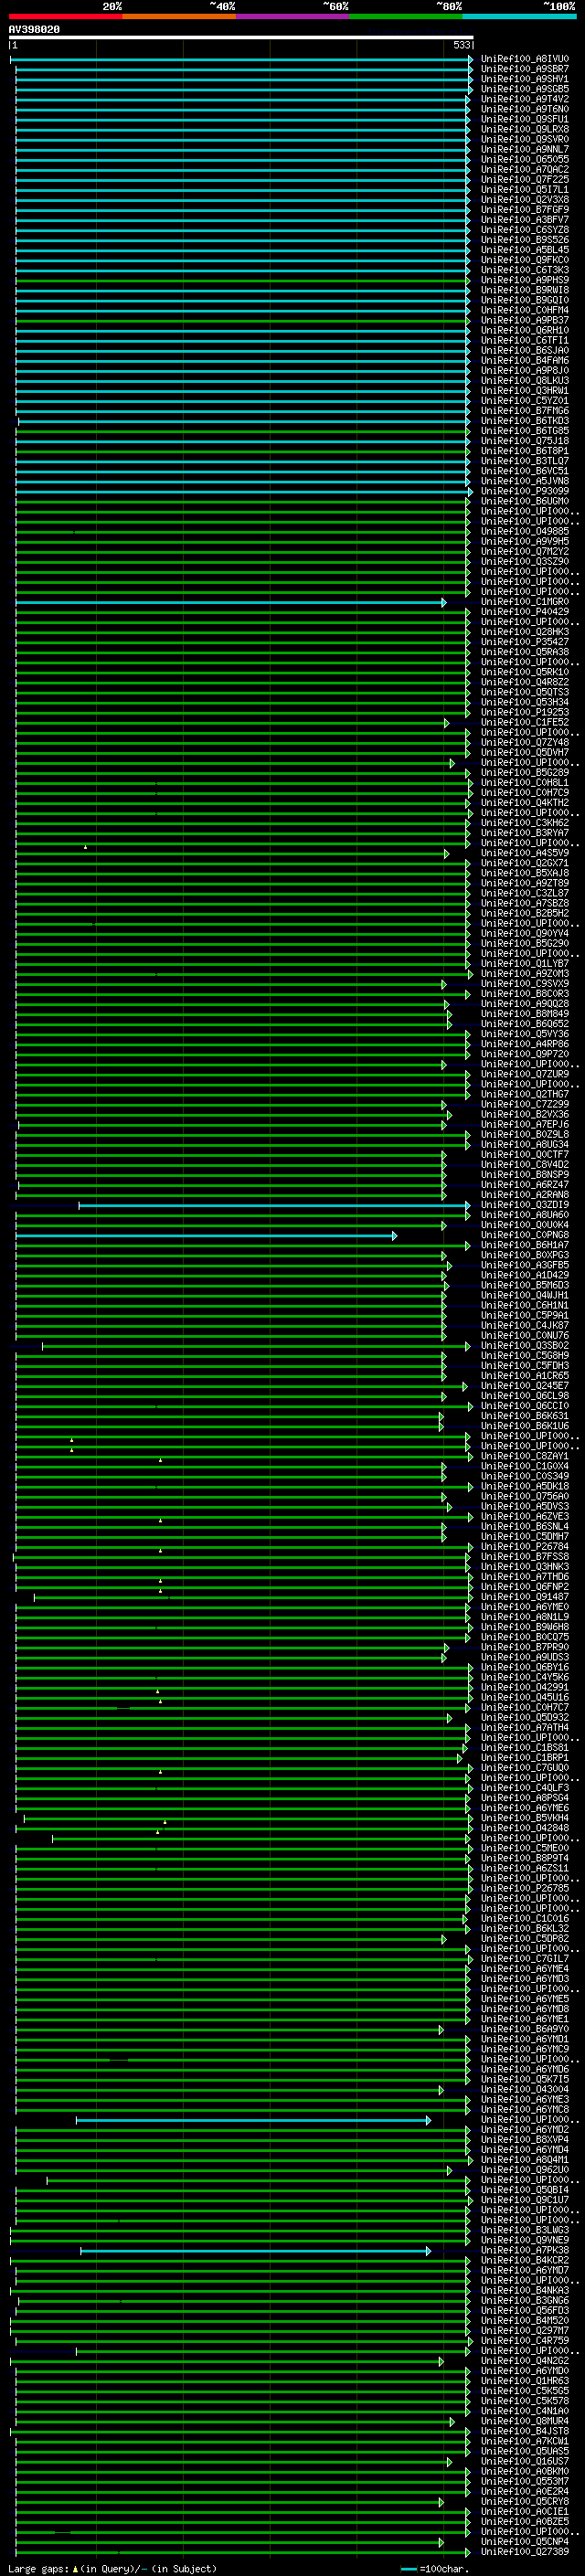Click UniRef100_B7FM66 label
Screen dimensions: 585x2576
point(524,411)
